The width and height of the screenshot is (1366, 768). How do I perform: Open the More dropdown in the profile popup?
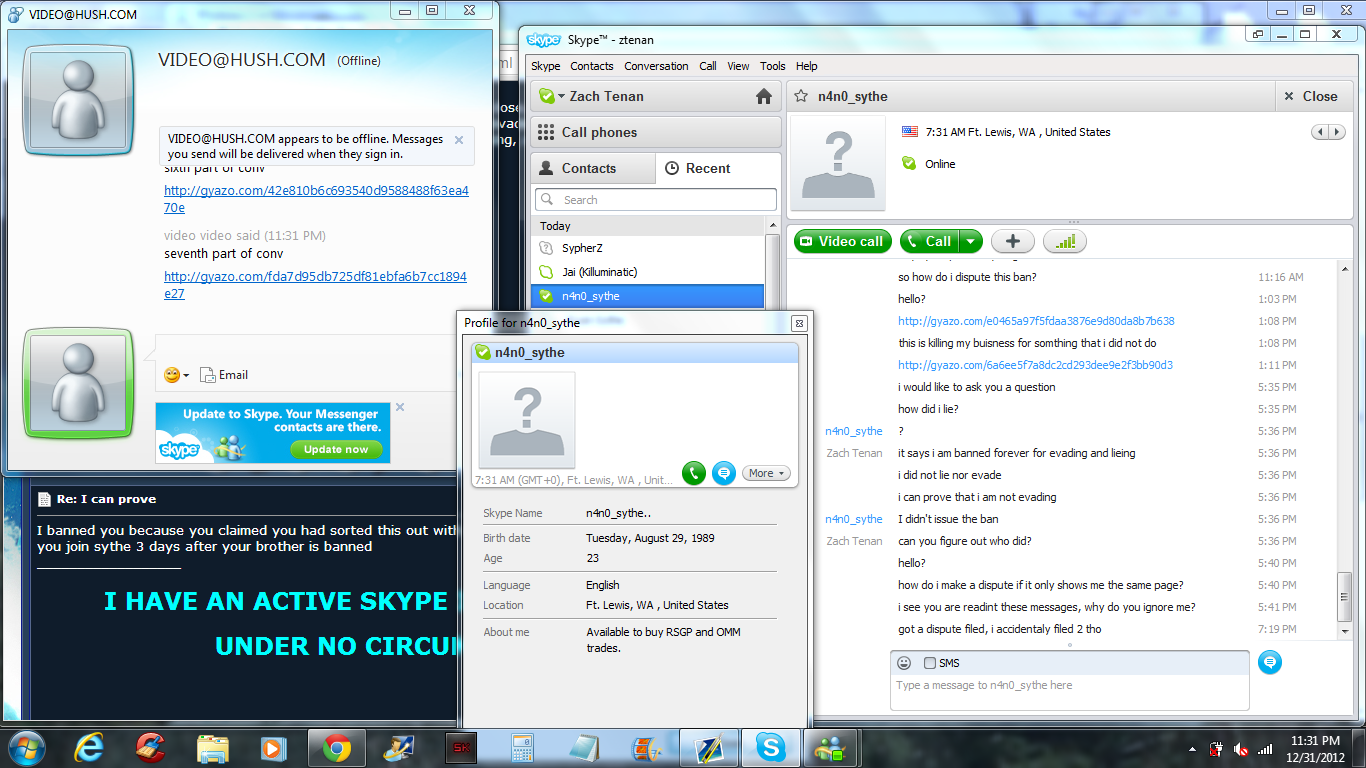point(767,473)
